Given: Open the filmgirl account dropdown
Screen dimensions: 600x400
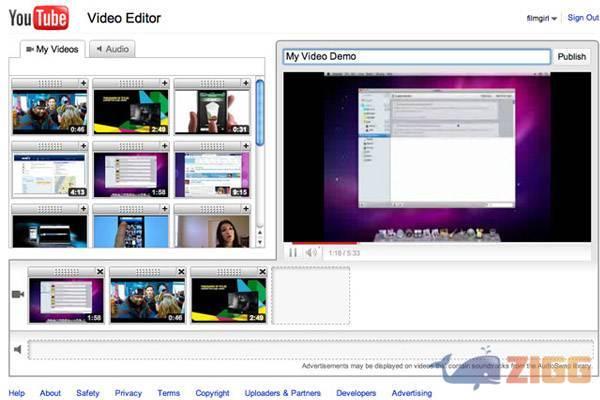Looking at the screenshot, I should tap(541, 18).
